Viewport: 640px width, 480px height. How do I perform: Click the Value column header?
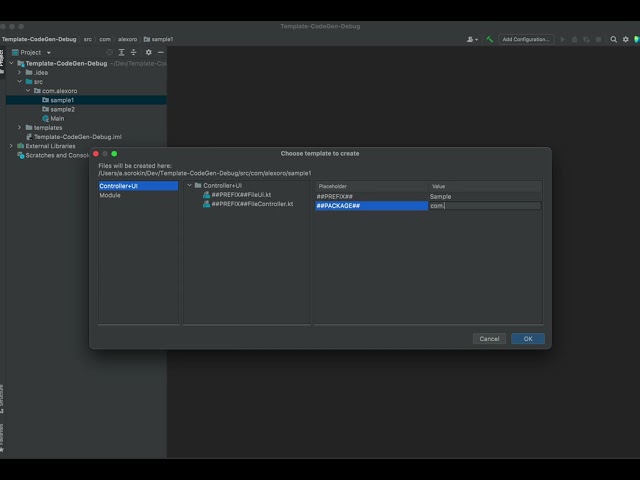tap(485, 186)
